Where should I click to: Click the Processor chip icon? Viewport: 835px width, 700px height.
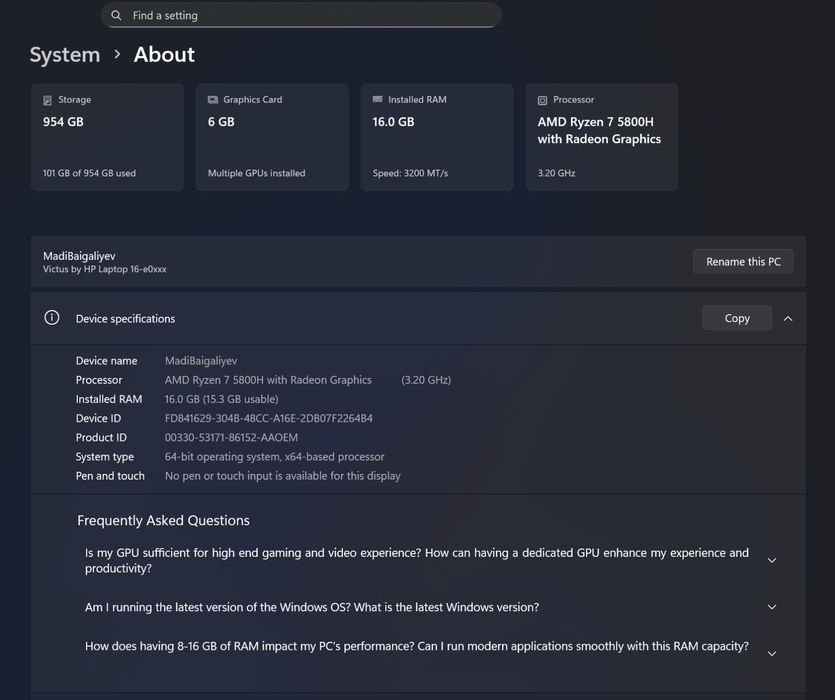[542, 100]
